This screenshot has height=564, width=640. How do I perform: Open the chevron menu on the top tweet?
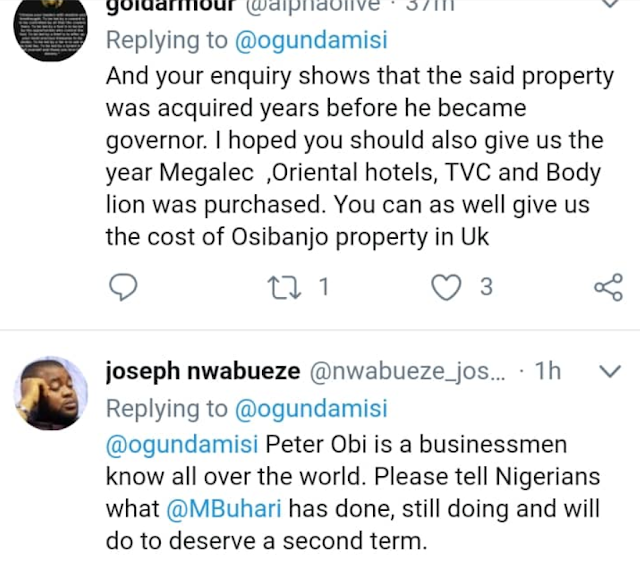click(x=608, y=8)
